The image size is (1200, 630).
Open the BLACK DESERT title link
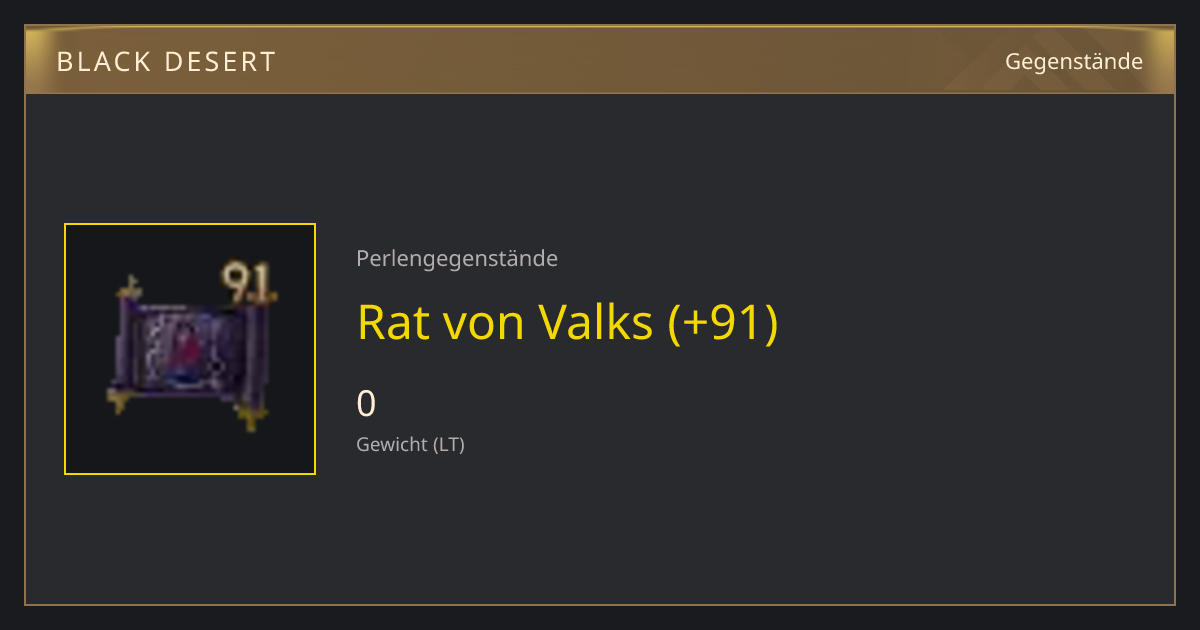[x=166, y=62]
